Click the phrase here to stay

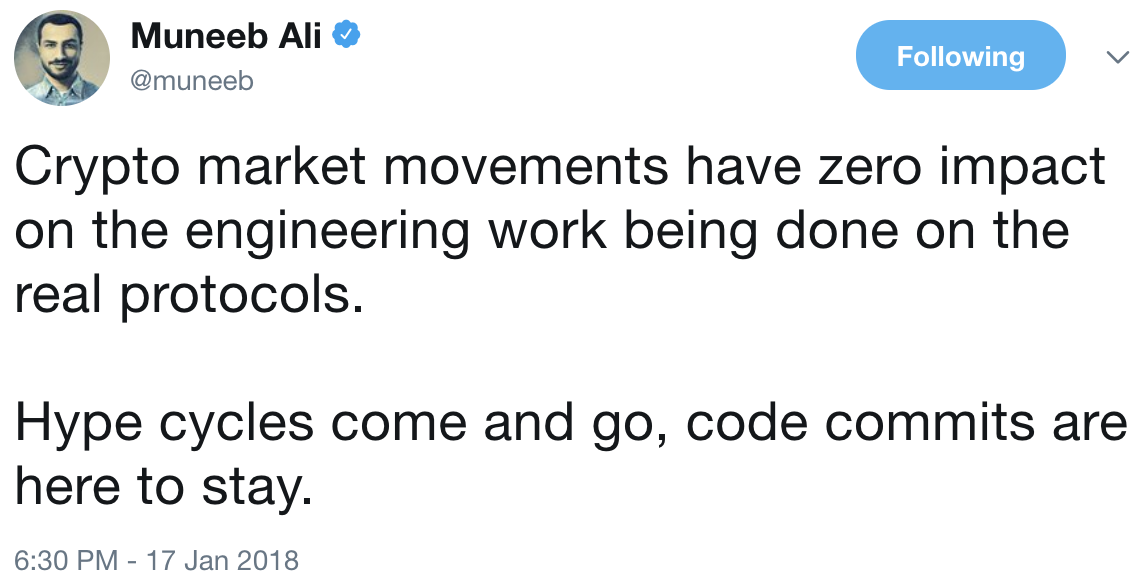164,489
